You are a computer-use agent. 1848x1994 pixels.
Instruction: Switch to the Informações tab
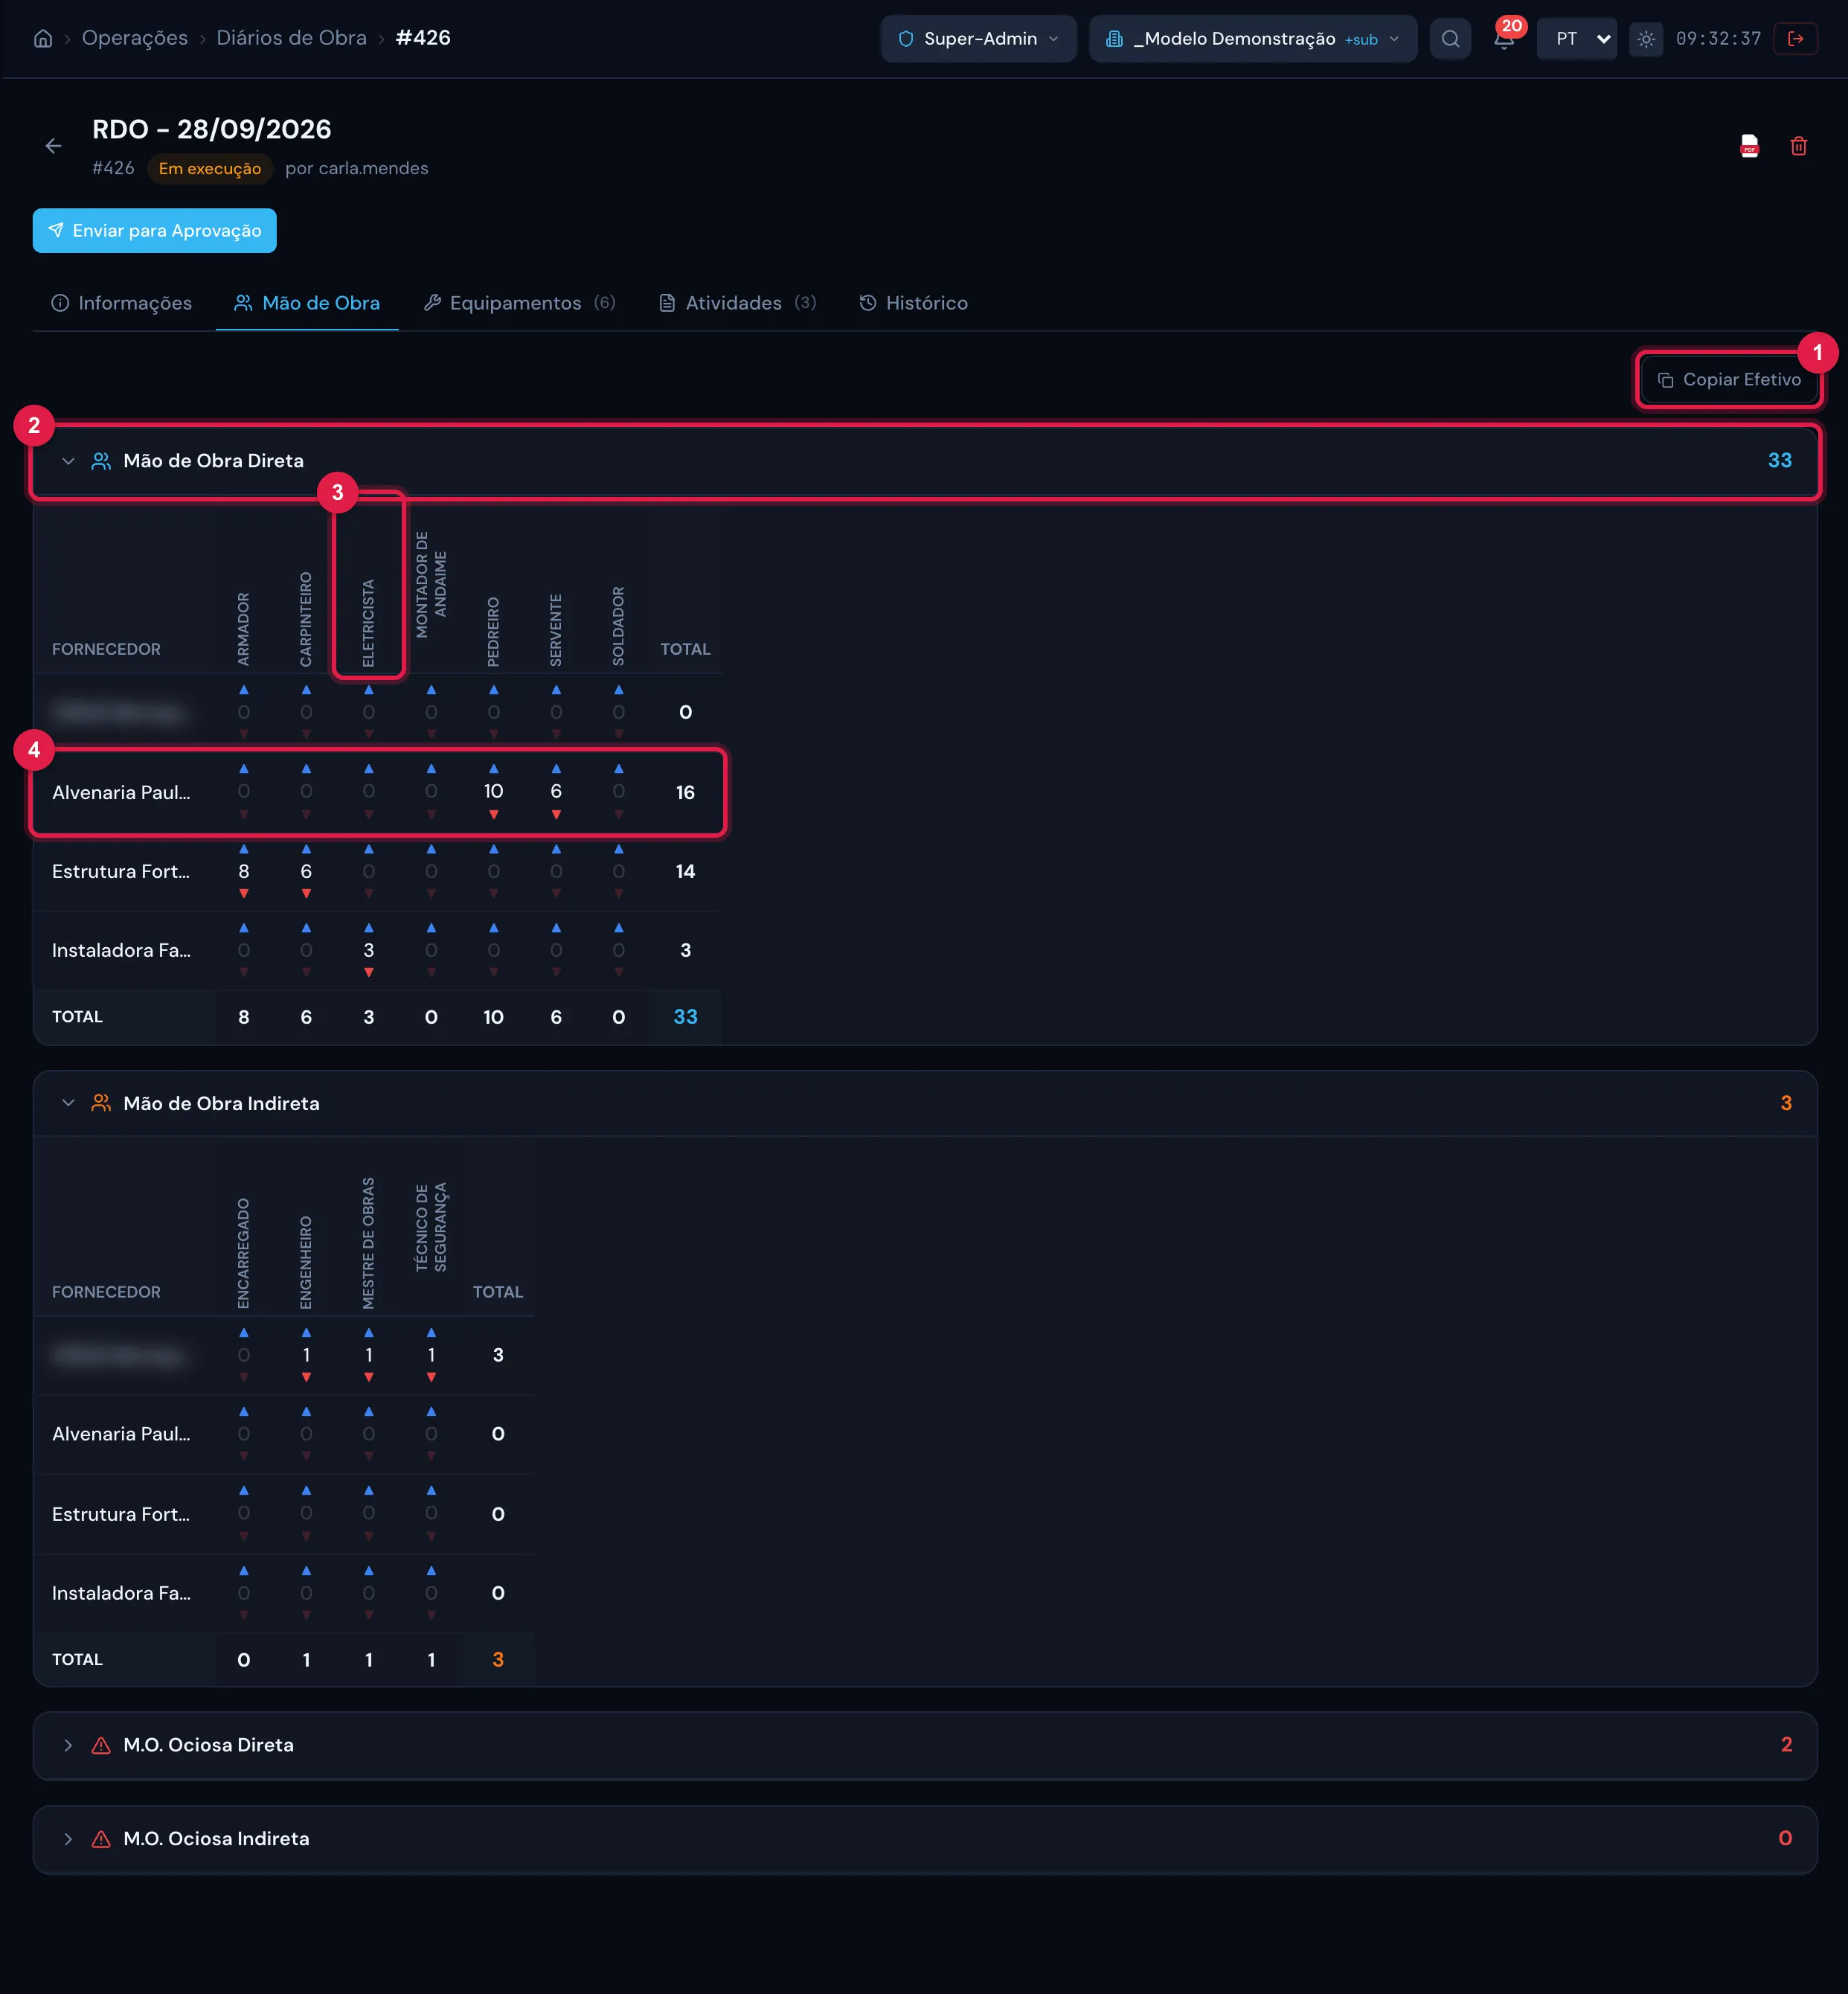(122, 303)
